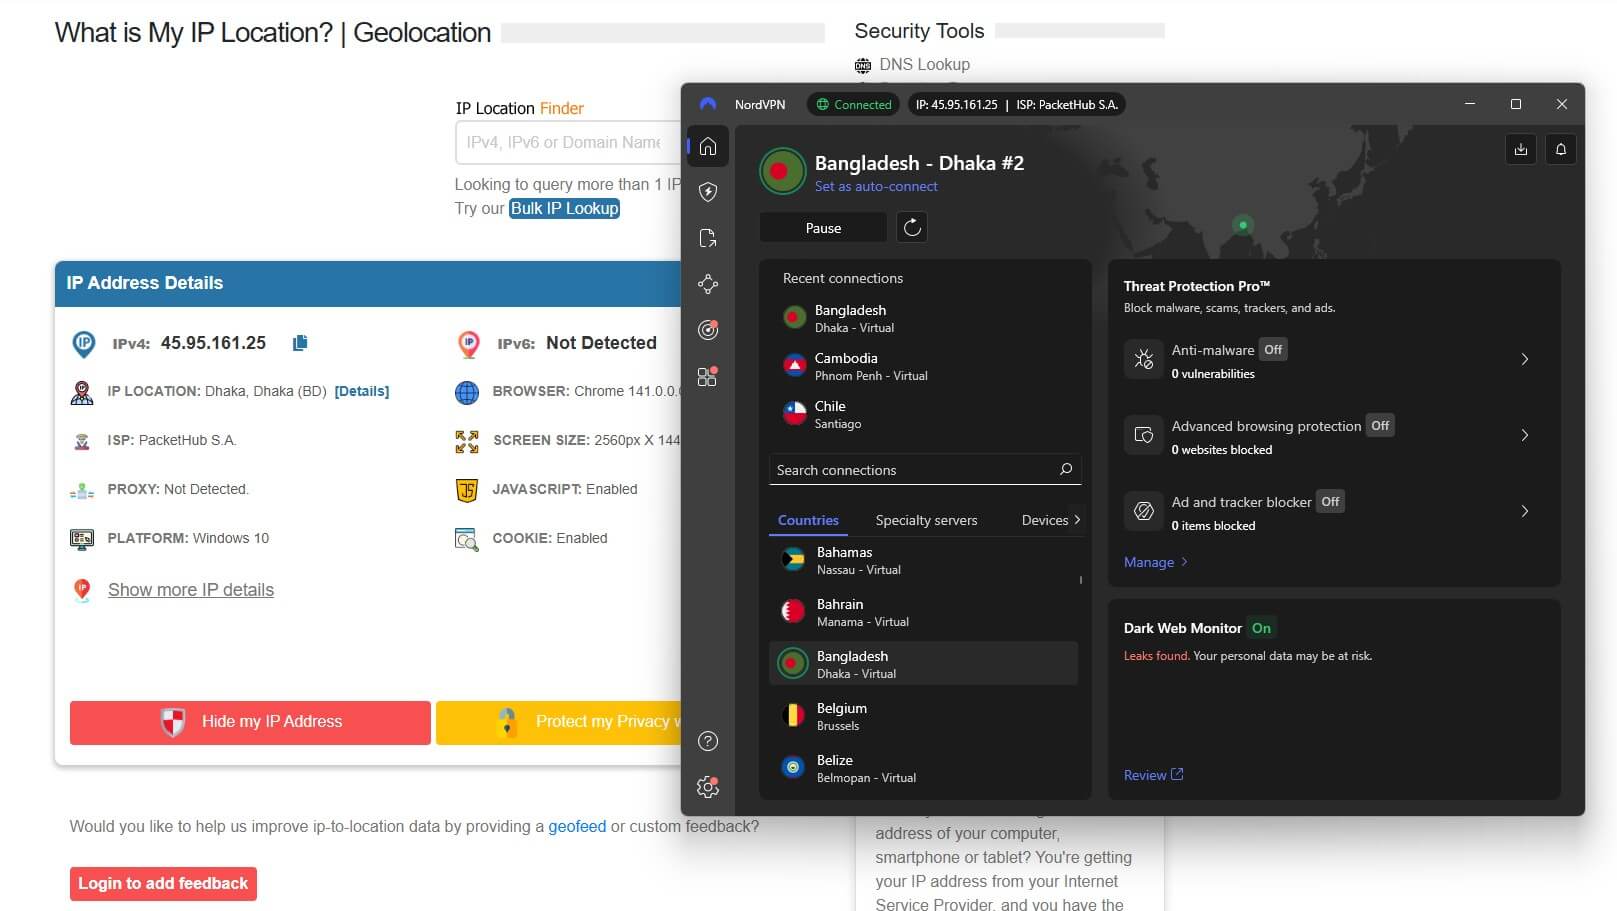1617x911 pixels.
Task: Copy the IPv4 address using the copy icon
Action: point(299,343)
